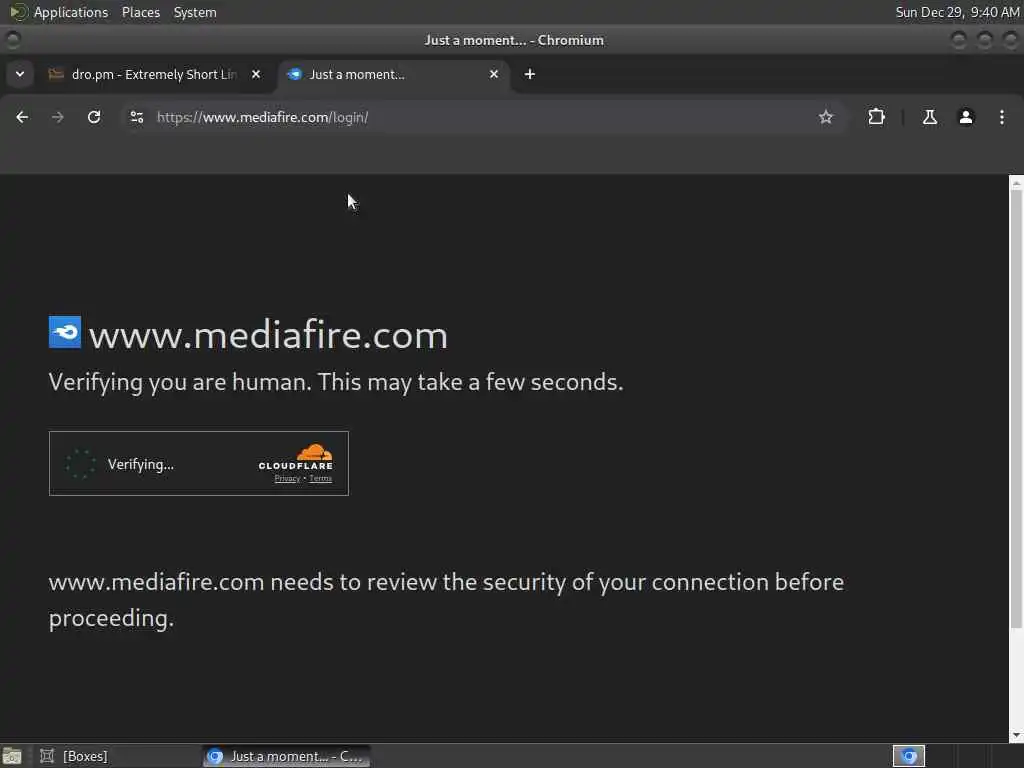Click the workspace switcher Chromium thumbnail
The image size is (1024, 768).
908,756
